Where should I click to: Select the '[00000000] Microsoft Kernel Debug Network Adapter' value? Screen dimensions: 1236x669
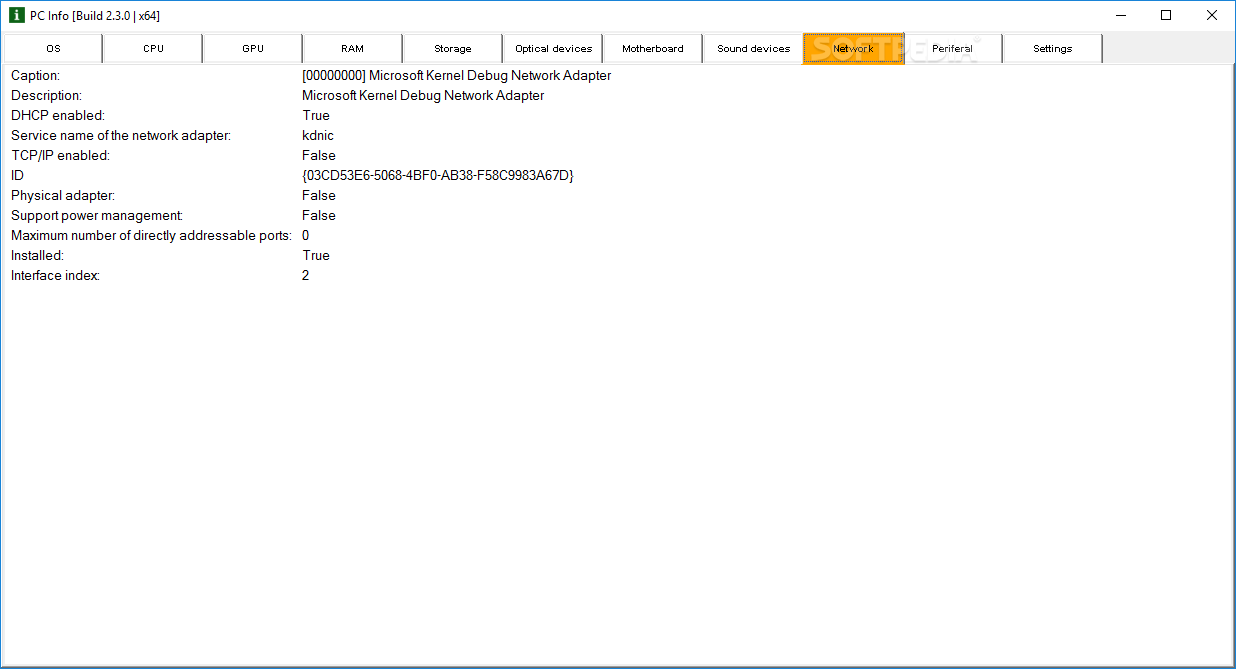(x=456, y=76)
